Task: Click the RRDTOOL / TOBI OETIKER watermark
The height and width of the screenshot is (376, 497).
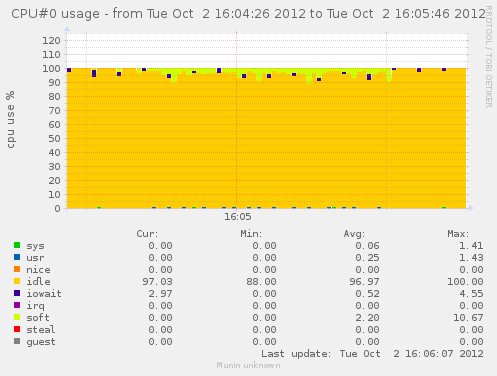Action: coord(489,57)
